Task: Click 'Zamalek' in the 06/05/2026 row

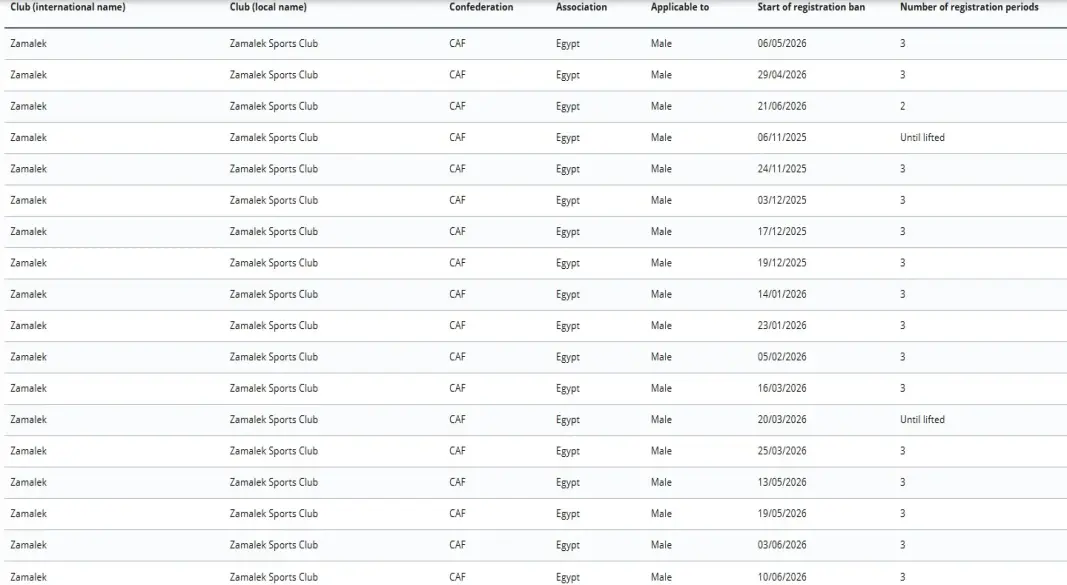Action: click(29, 44)
